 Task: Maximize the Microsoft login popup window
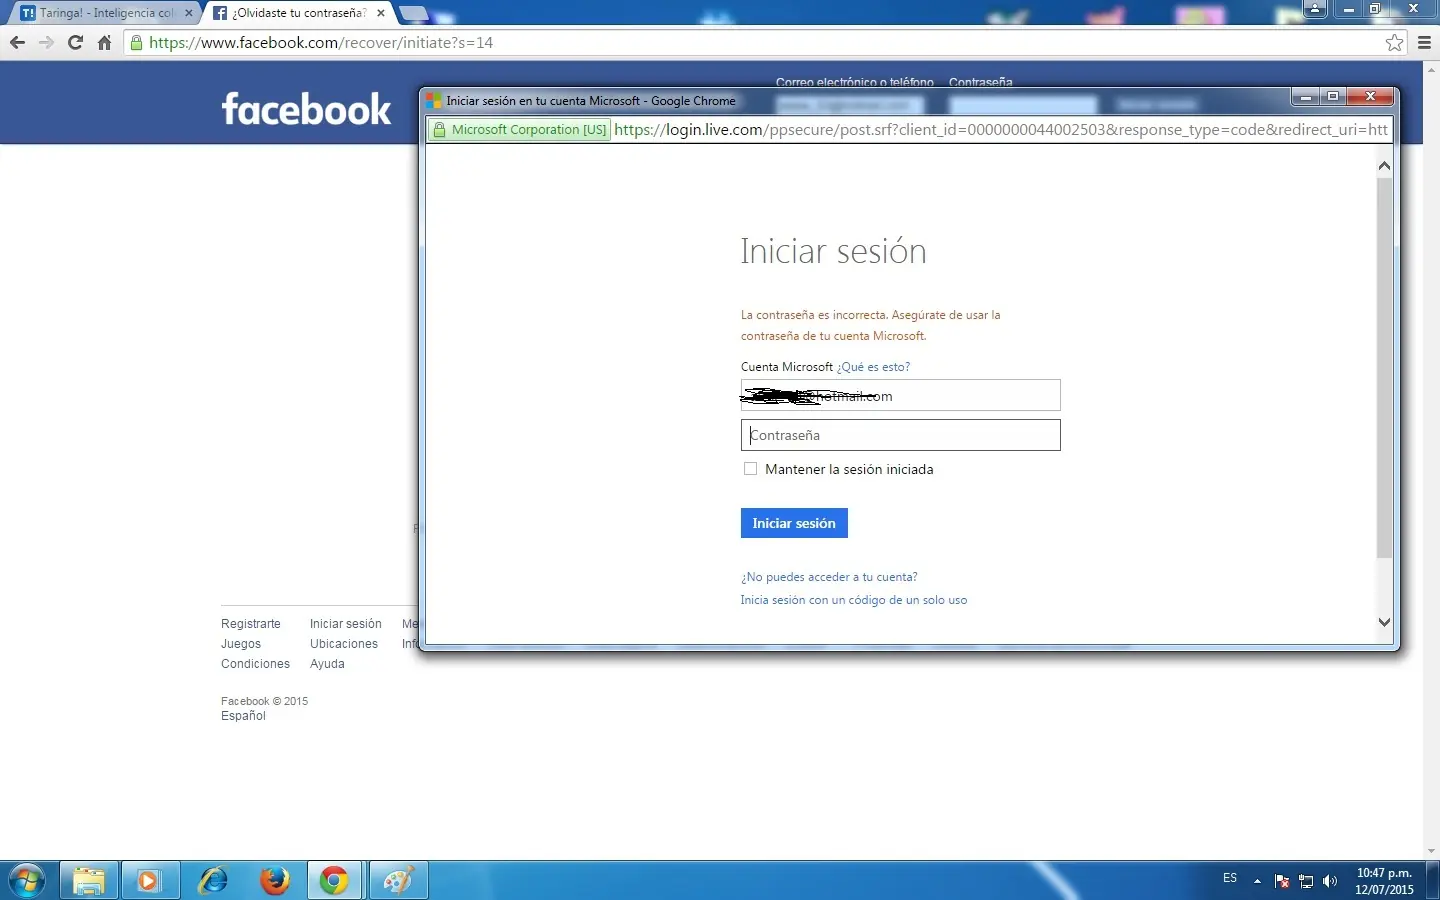pos(1333,96)
